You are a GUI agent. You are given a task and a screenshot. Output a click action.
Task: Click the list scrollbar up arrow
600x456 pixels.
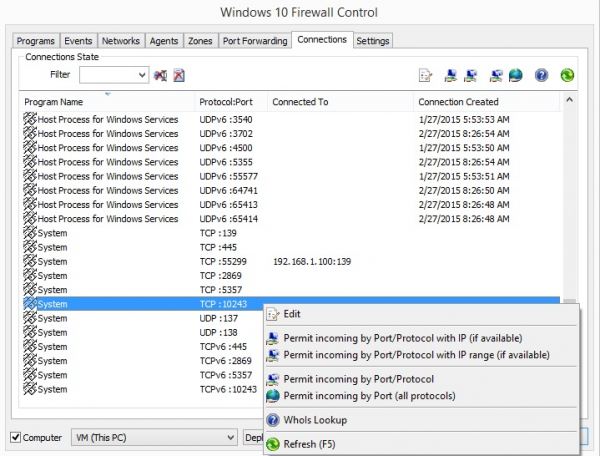(569, 100)
